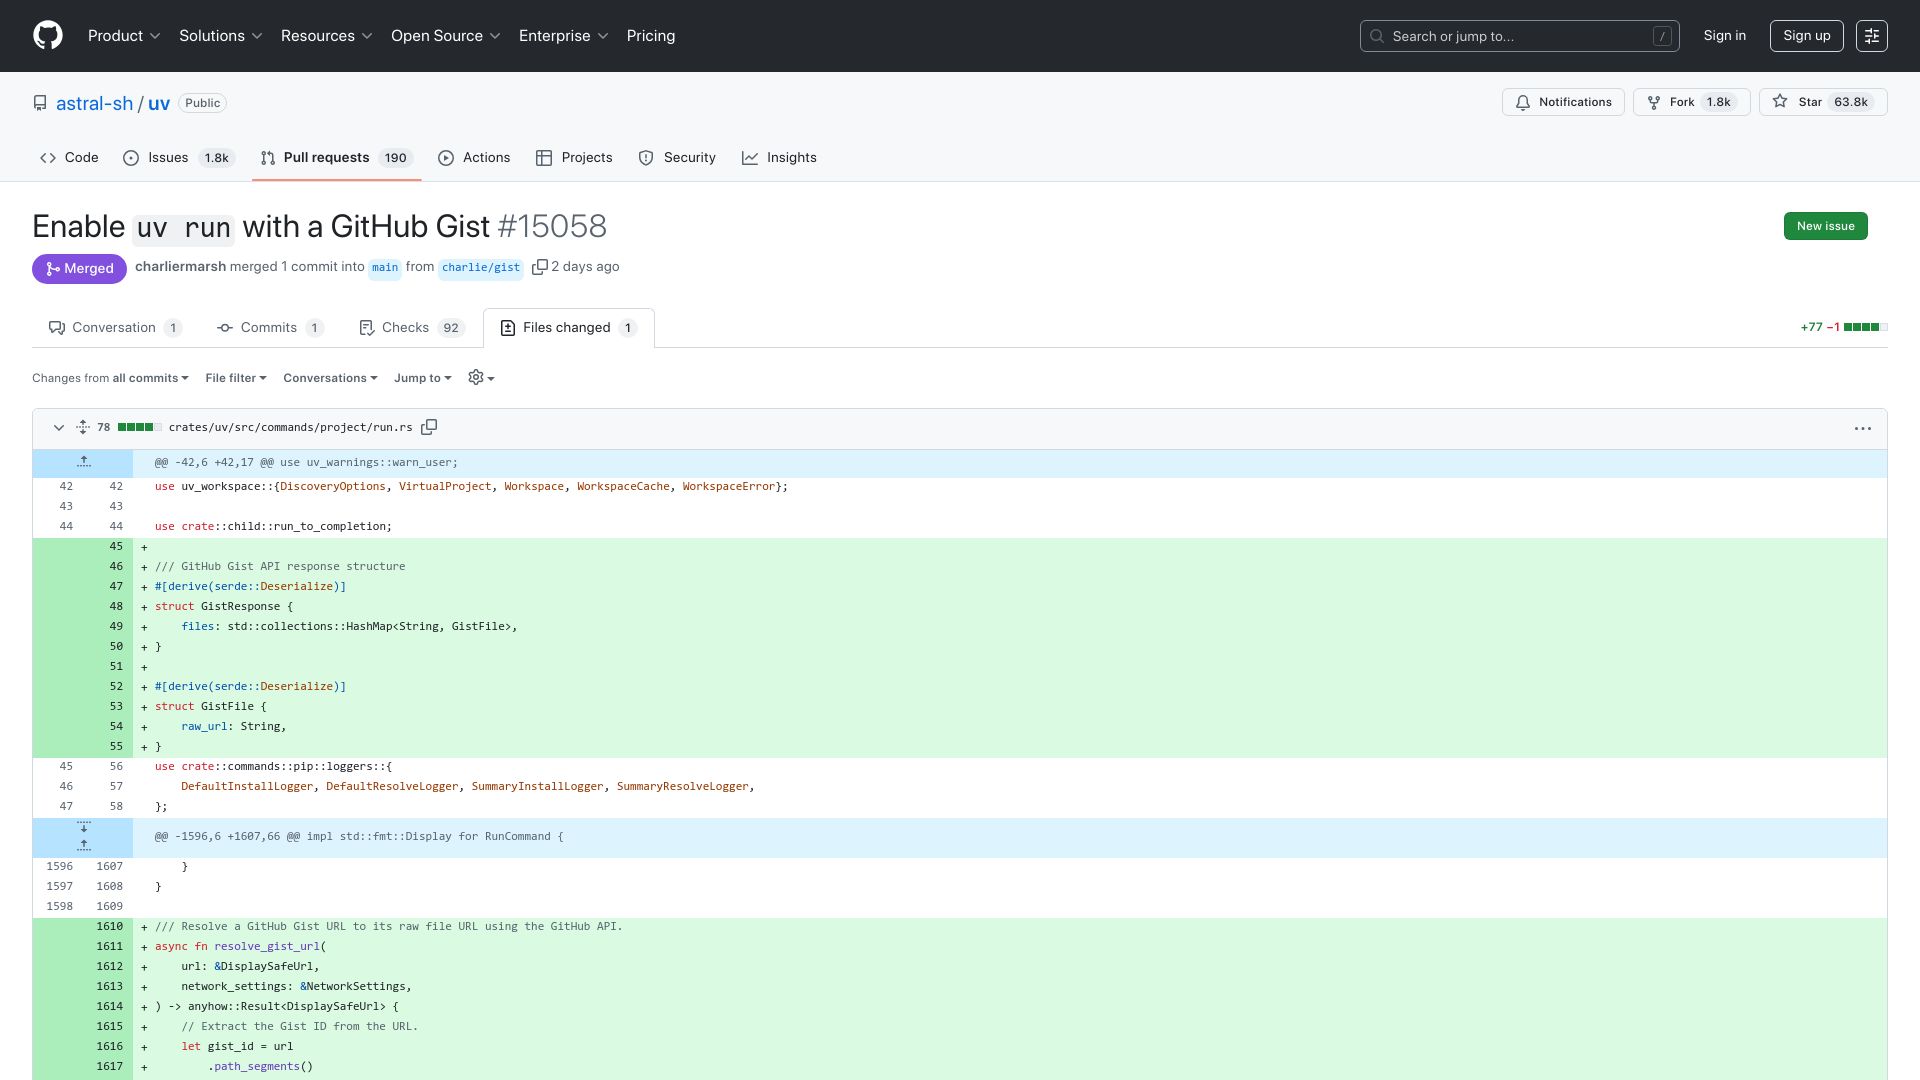Go to the Issues tab
1920x1080 pixels.
tap(179, 158)
